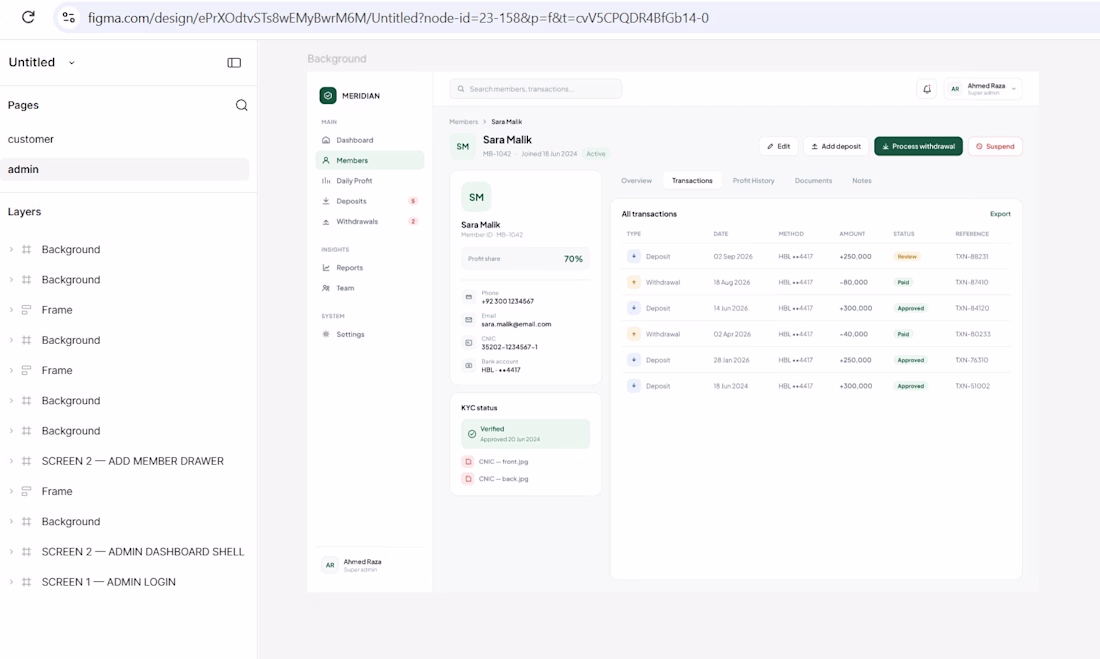
Task: Click the Suspend button
Action: [995, 147]
